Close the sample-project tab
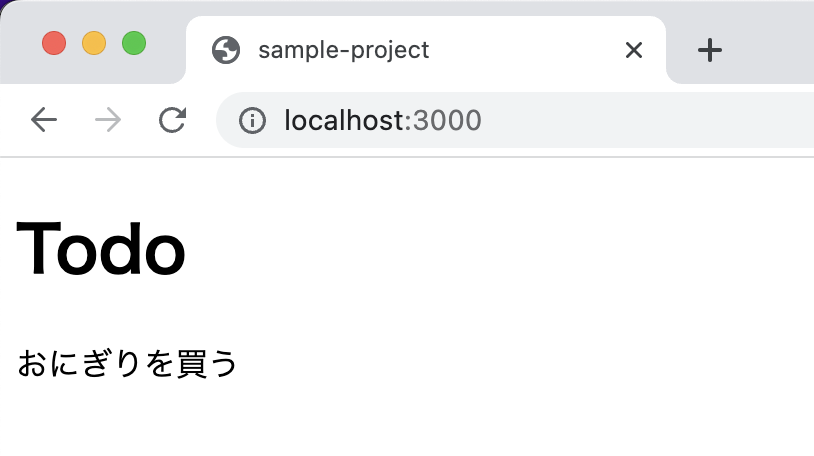814x456 pixels. coord(634,50)
